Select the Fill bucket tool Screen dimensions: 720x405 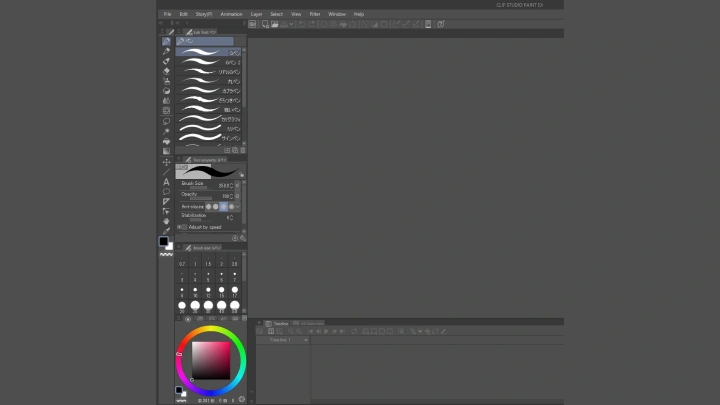pyautogui.click(x=166, y=141)
